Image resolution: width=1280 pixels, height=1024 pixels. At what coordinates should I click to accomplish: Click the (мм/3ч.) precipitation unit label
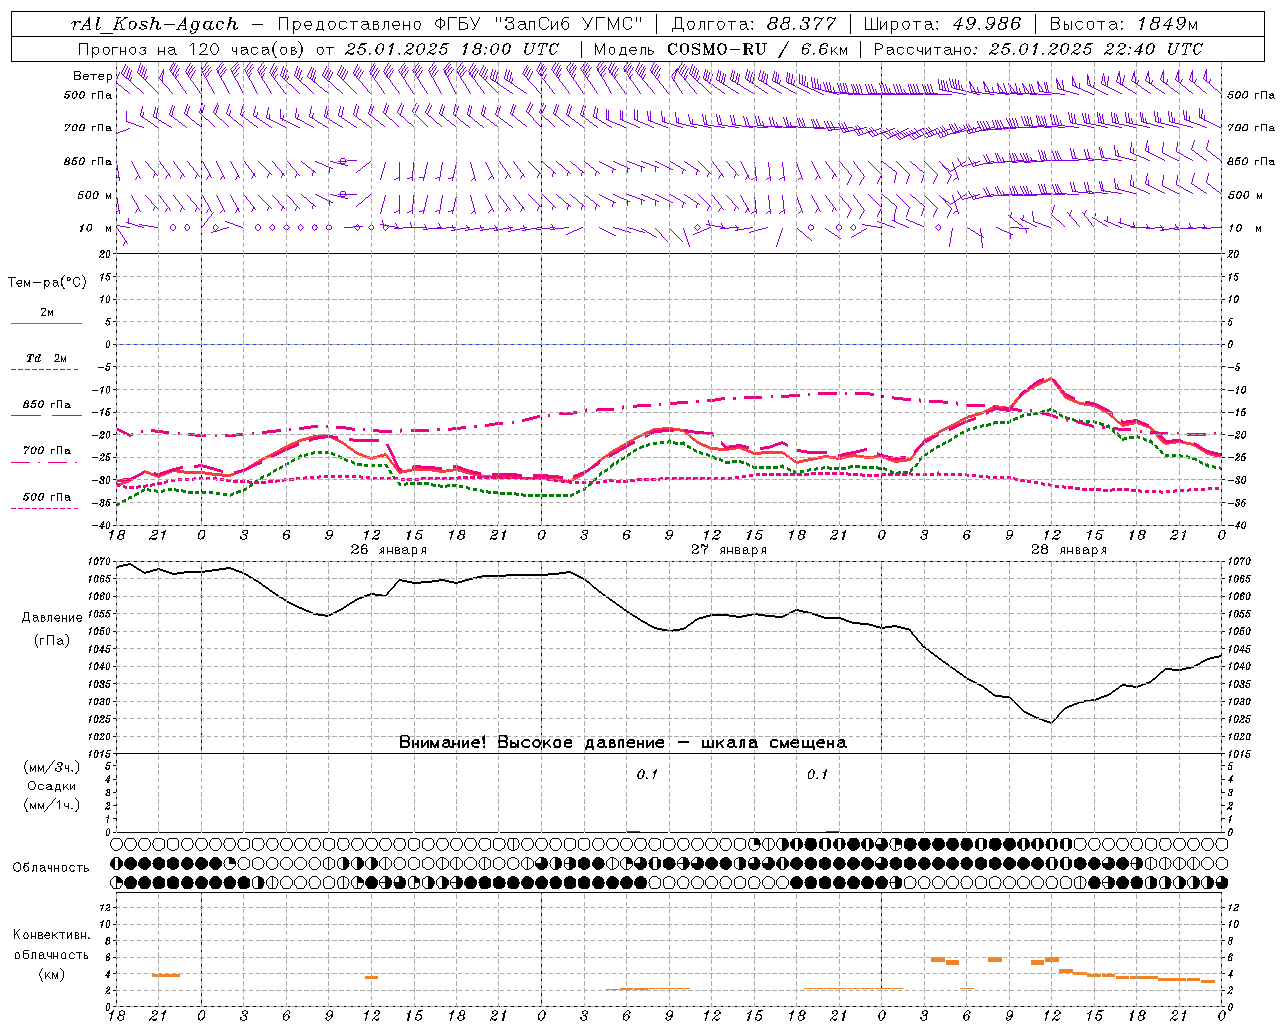click(x=52, y=768)
